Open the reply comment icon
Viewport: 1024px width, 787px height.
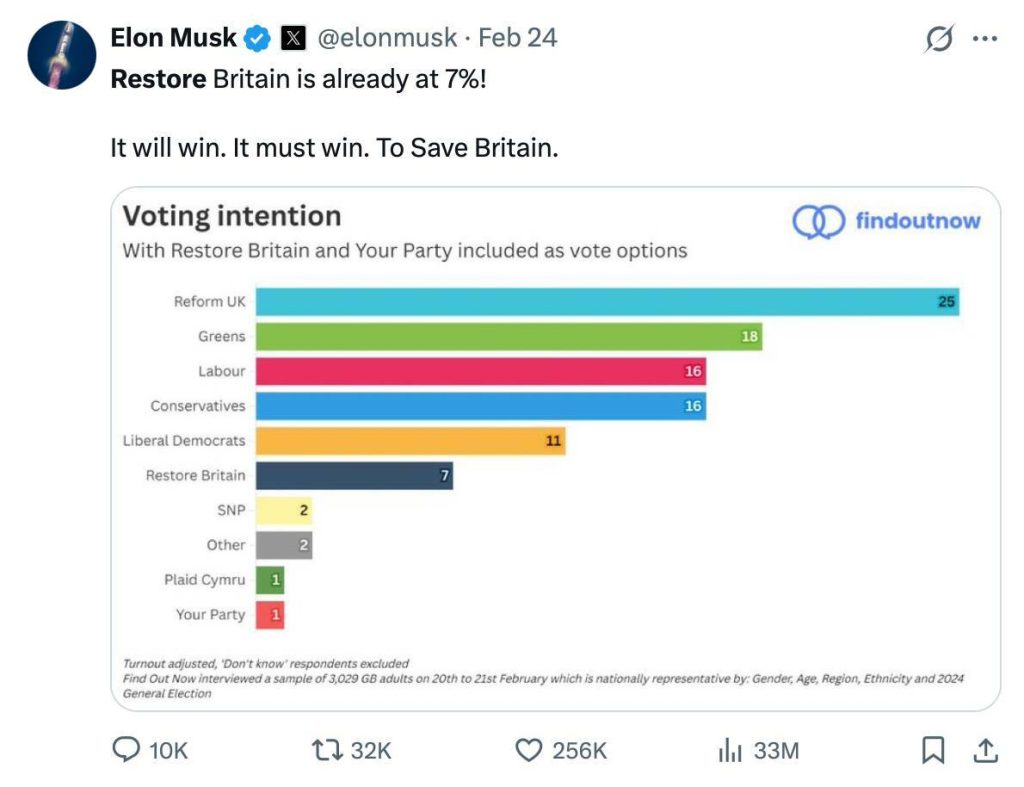[126, 750]
